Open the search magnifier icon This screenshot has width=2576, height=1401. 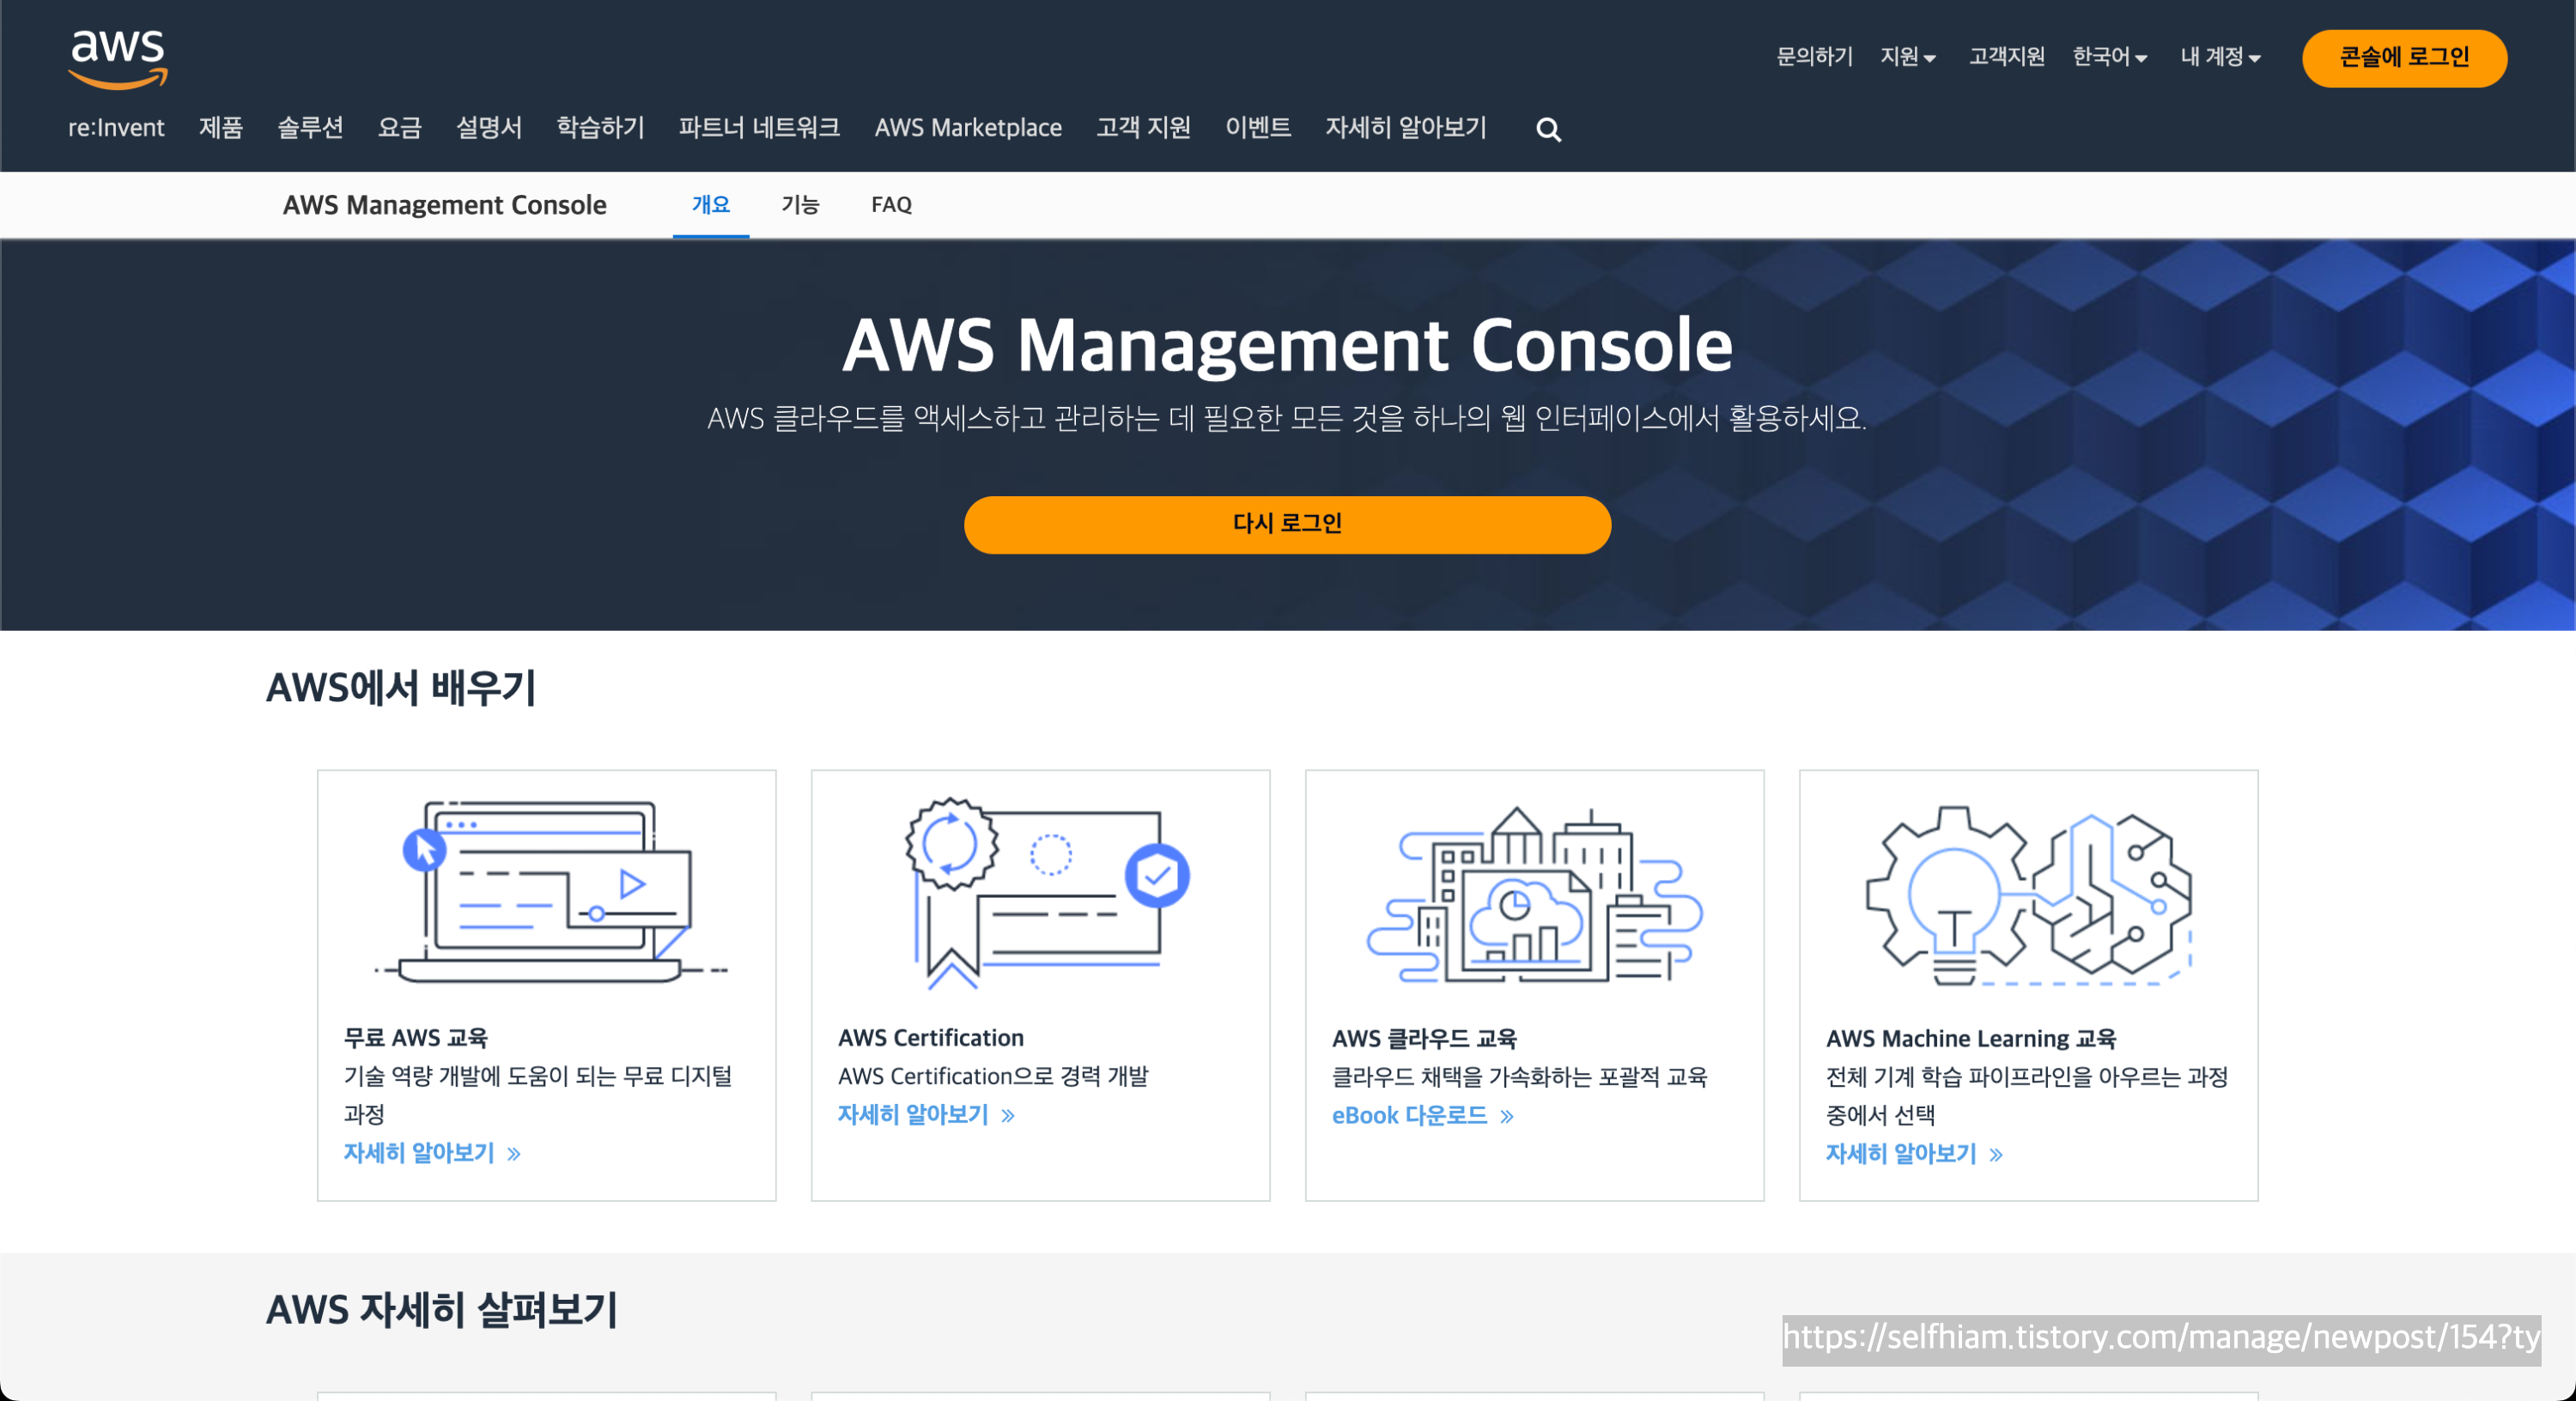1548,130
